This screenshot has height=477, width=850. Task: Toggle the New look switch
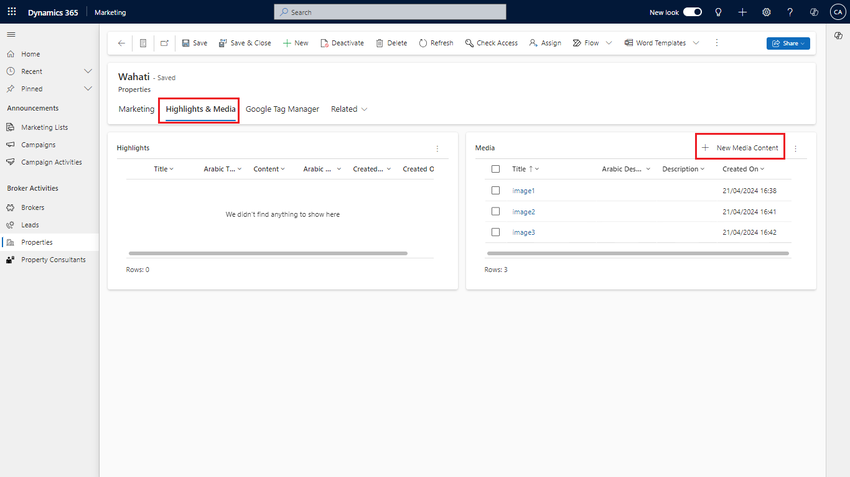coord(692,12)
